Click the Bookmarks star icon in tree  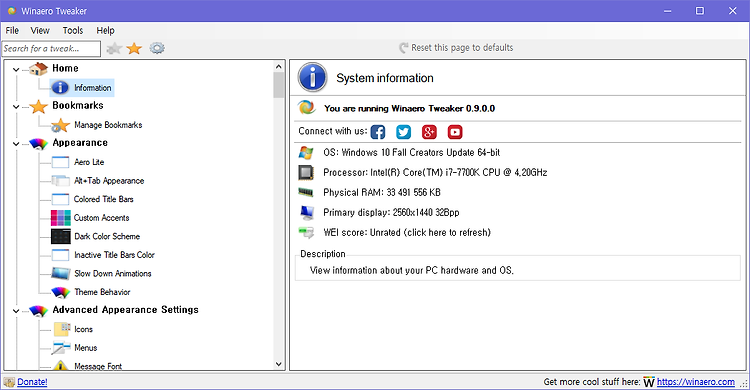tap(38, 106)
